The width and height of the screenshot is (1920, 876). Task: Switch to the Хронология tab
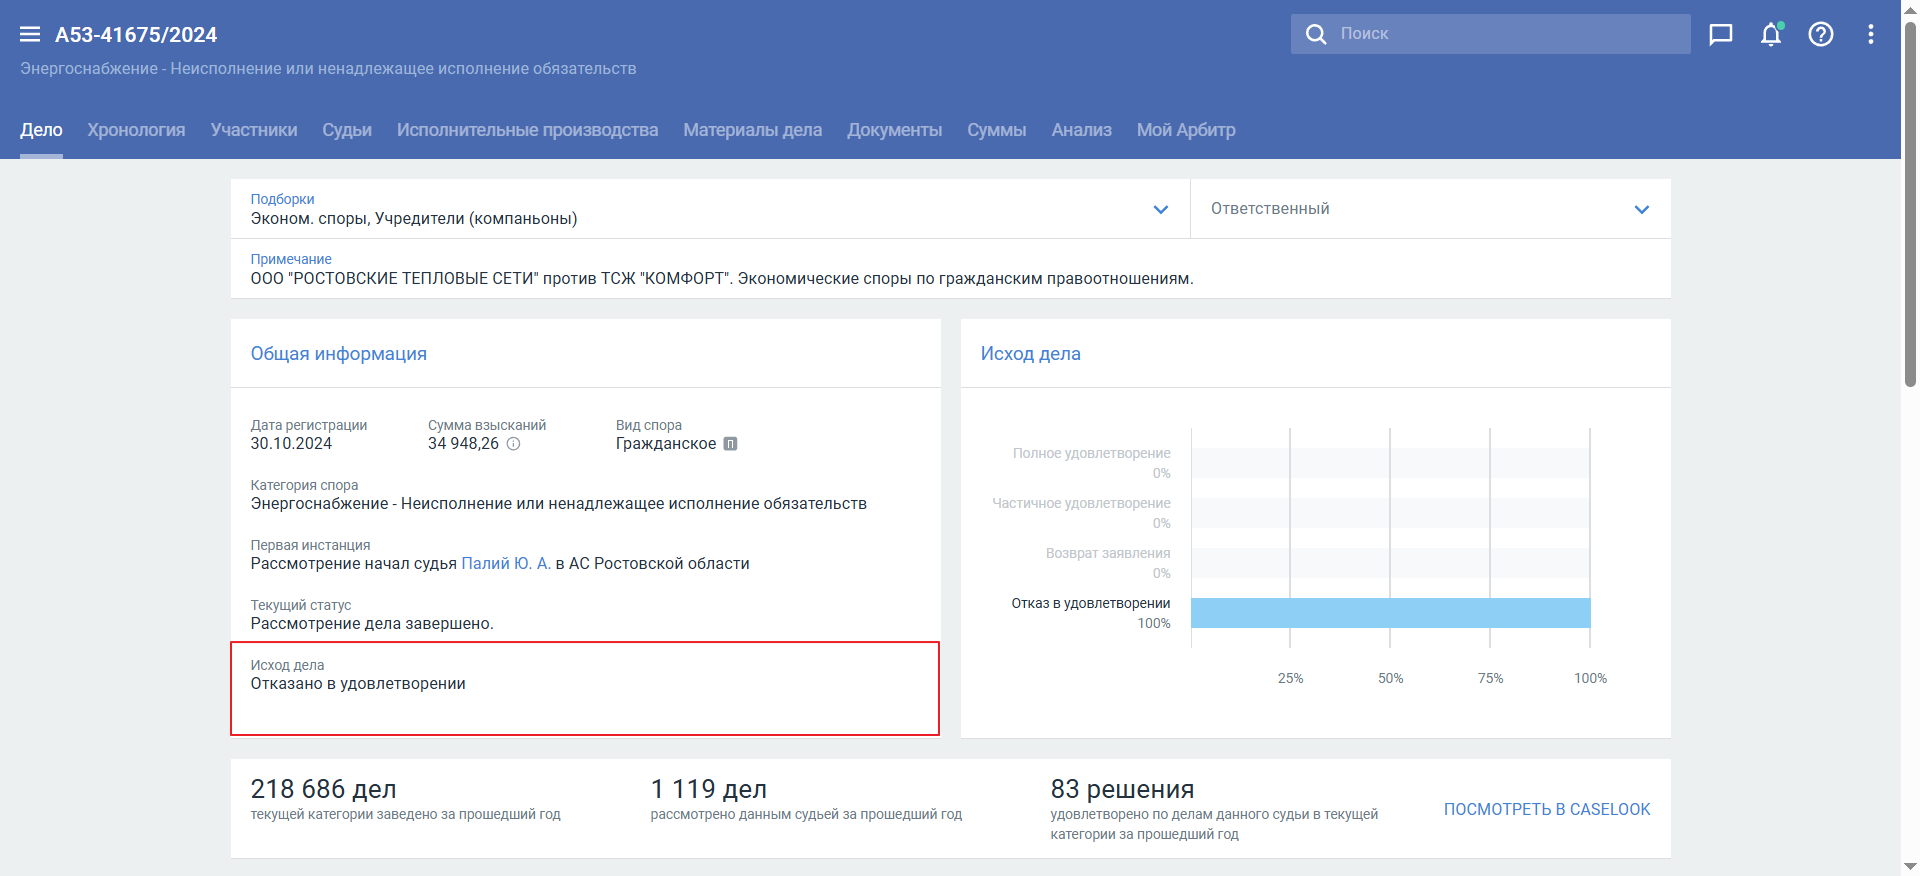point(136,130)
